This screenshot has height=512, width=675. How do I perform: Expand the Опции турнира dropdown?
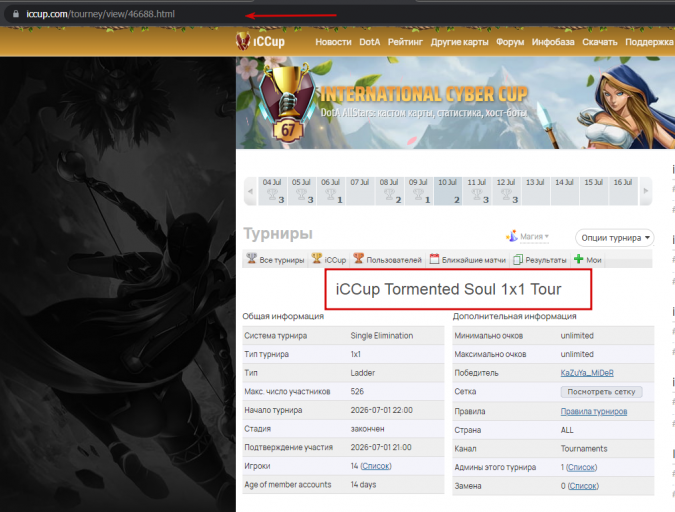[x=614, y=238]
